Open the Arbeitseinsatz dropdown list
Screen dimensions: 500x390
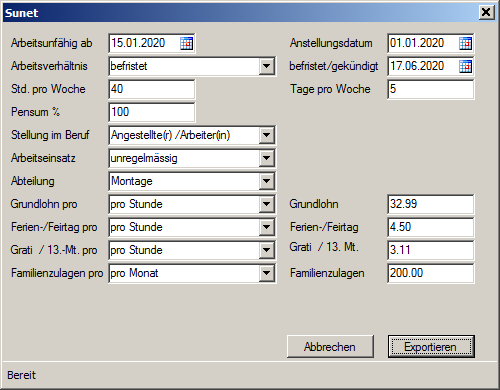[266, 158]
